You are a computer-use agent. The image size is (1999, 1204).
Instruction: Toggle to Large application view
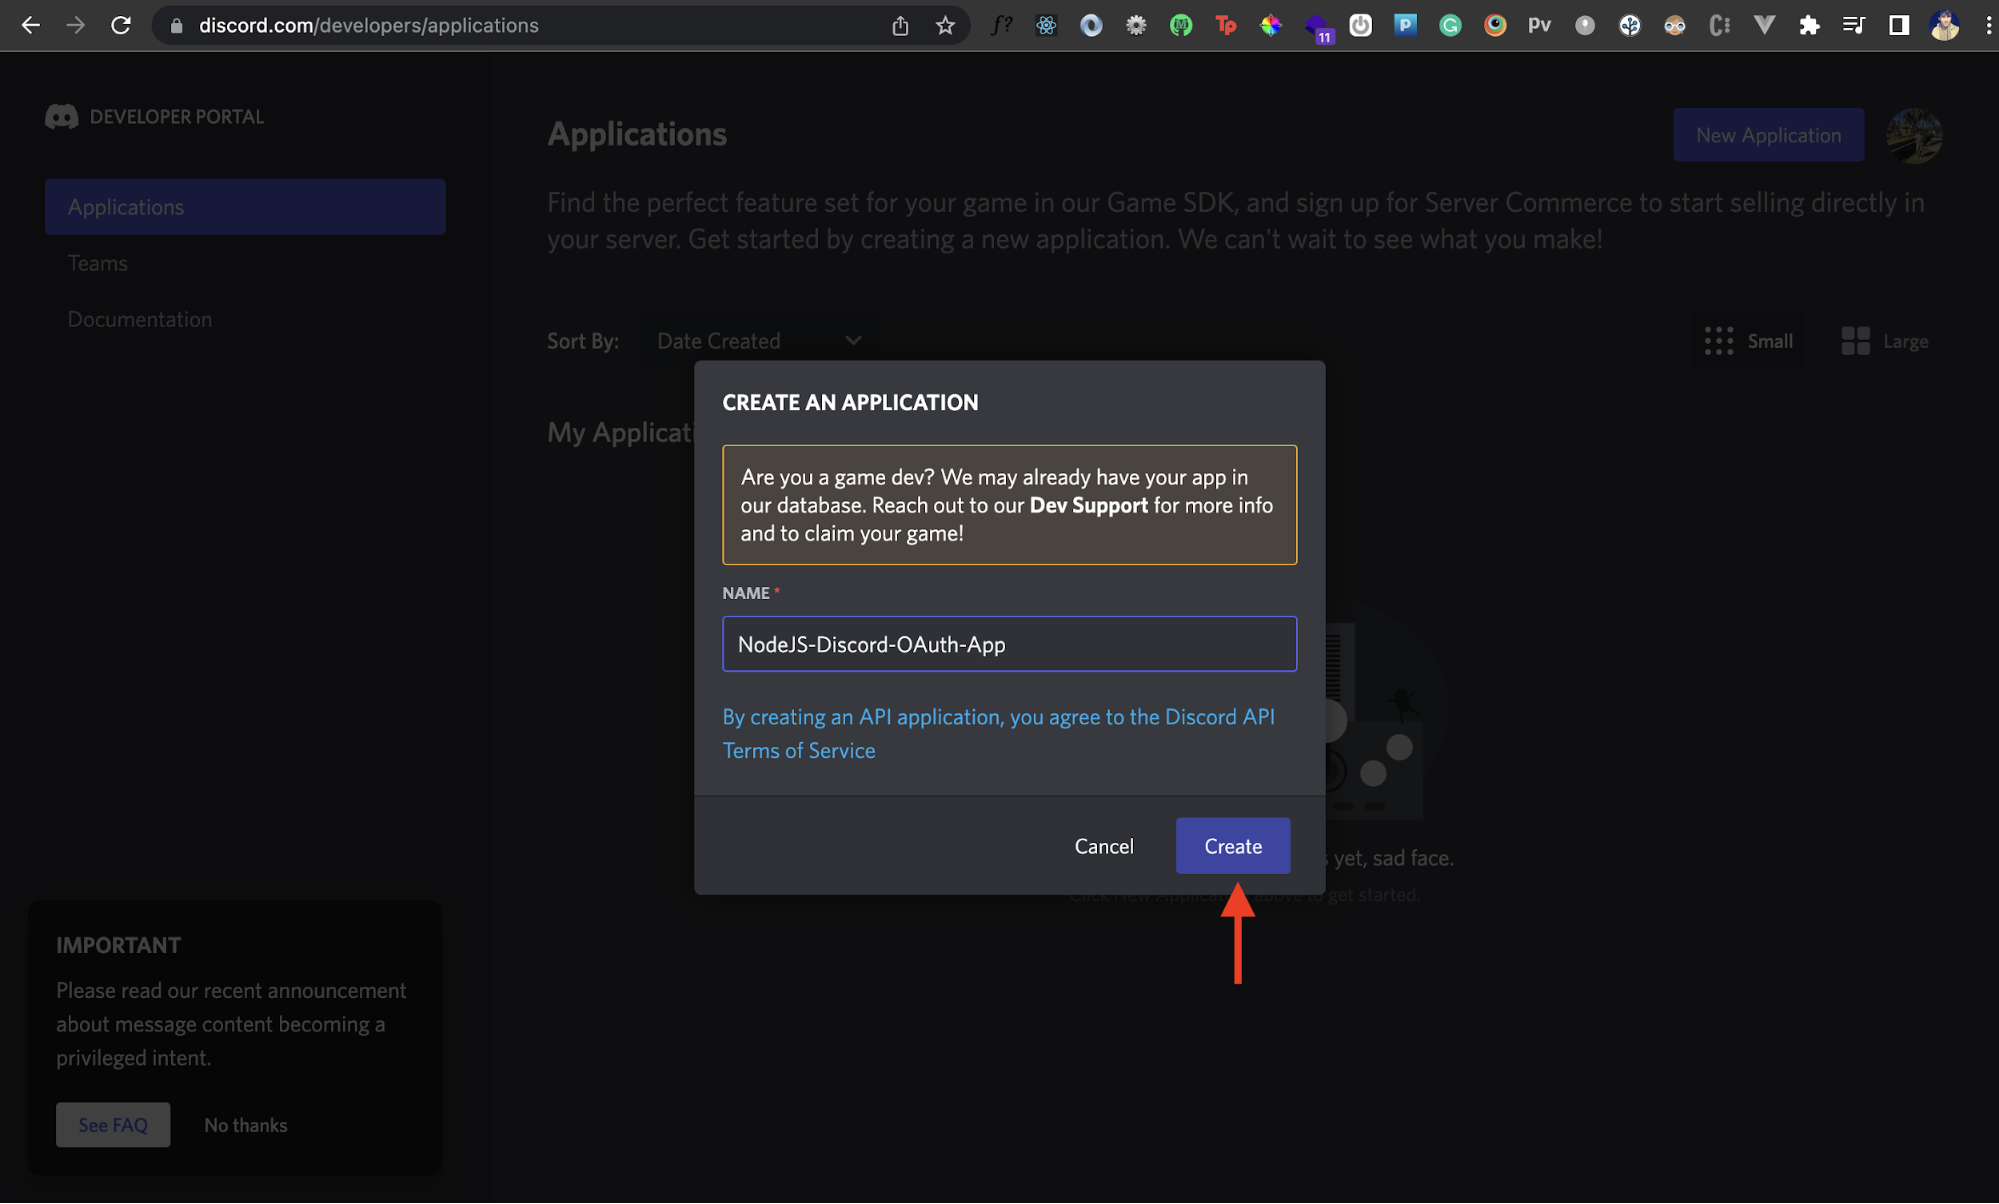[1885, 340]
